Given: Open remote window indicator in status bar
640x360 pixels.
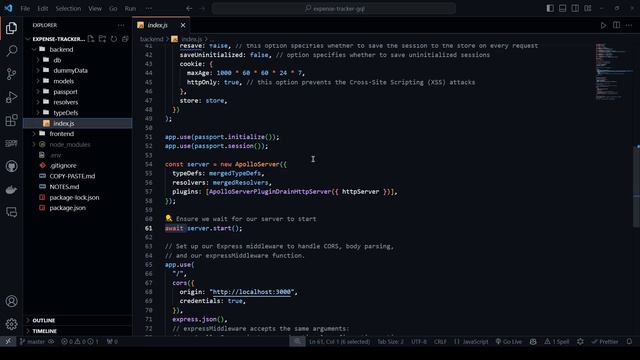Looking at the screenshot, I should point(8,342).
